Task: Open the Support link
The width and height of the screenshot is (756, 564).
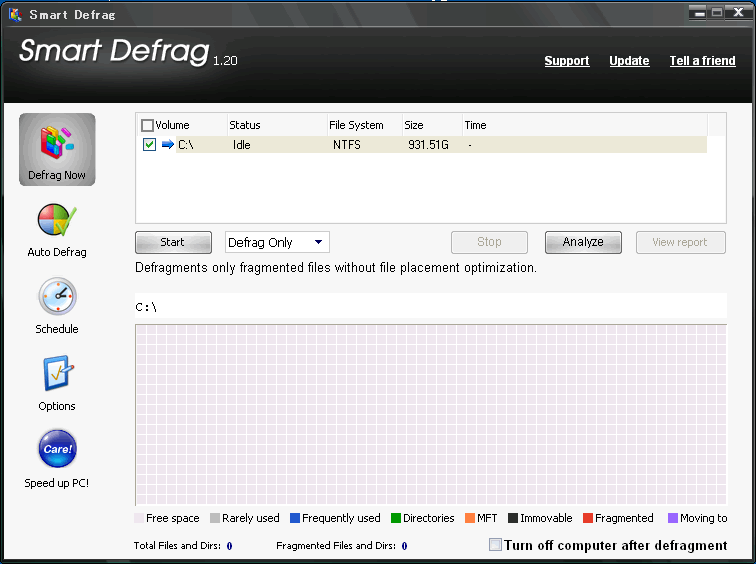Action: (x=567, y=61)
